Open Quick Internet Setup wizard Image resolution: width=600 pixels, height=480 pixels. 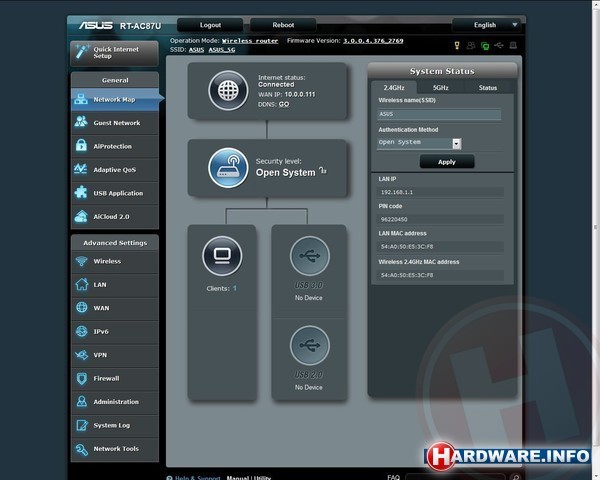[114, 53]
